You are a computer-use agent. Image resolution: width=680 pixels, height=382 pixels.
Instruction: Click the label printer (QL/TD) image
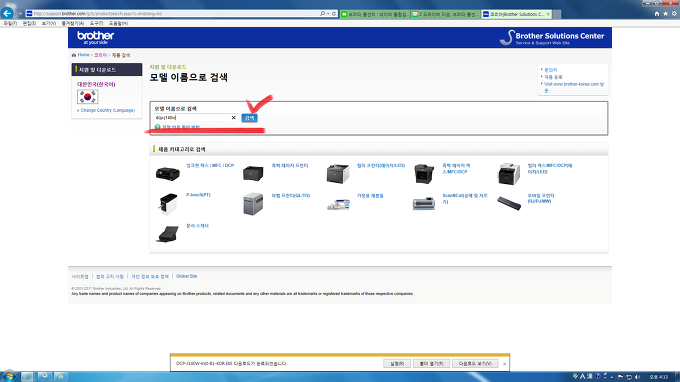click(x=253, y=204)
